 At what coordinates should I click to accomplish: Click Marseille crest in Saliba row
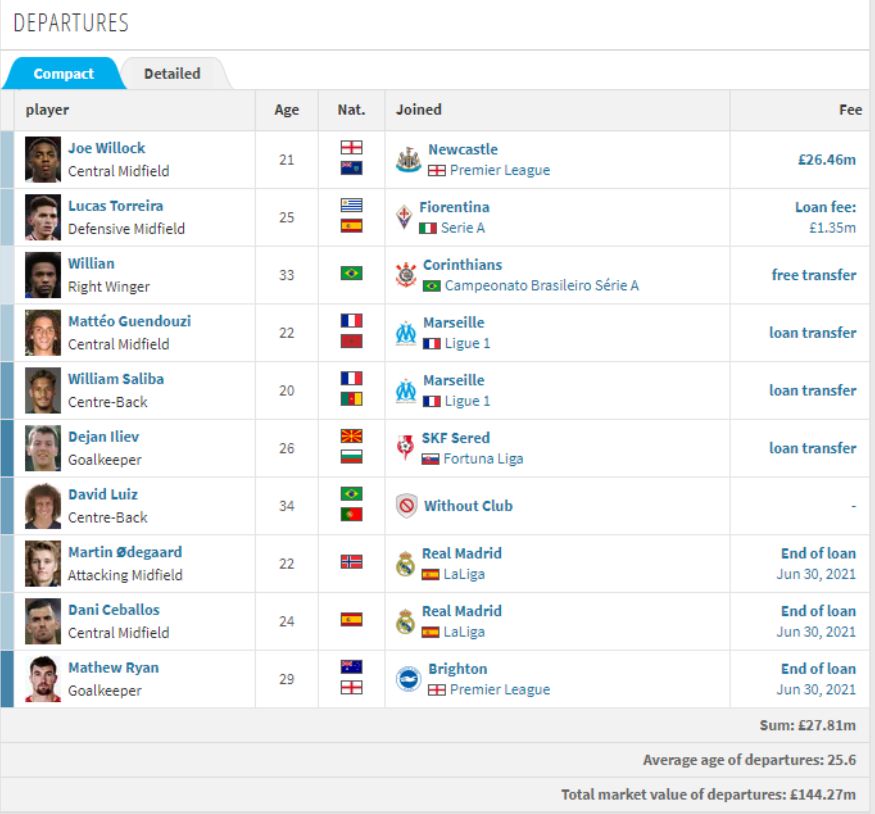pos(406,391)
